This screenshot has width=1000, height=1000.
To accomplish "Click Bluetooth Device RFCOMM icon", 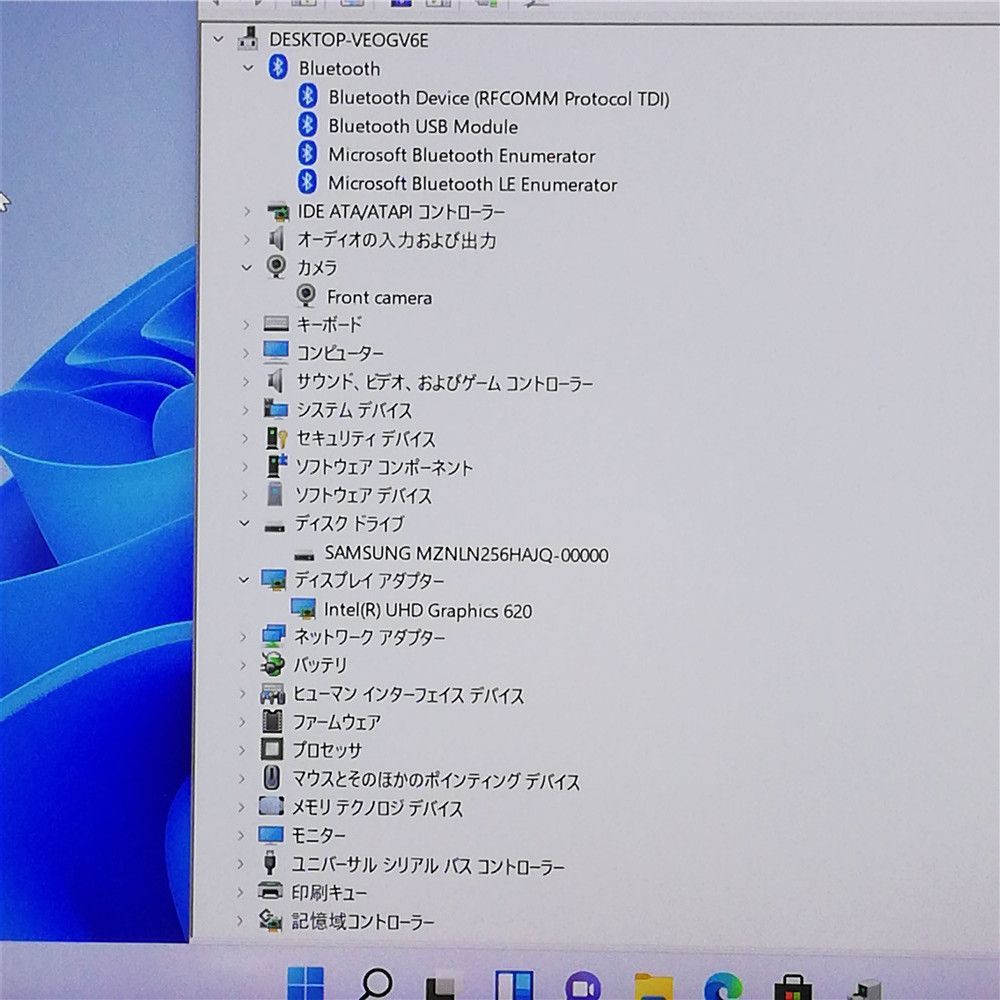I will 308,96.
